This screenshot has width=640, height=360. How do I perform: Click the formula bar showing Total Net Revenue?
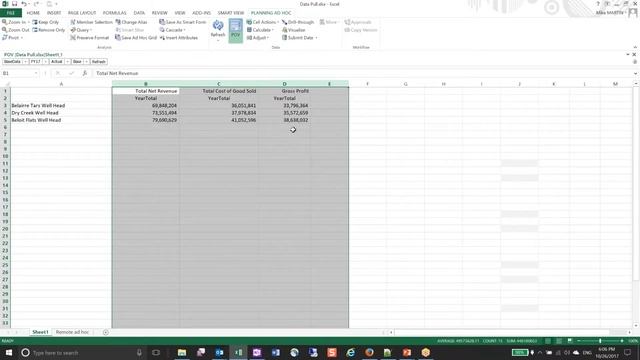click(363, 73)
